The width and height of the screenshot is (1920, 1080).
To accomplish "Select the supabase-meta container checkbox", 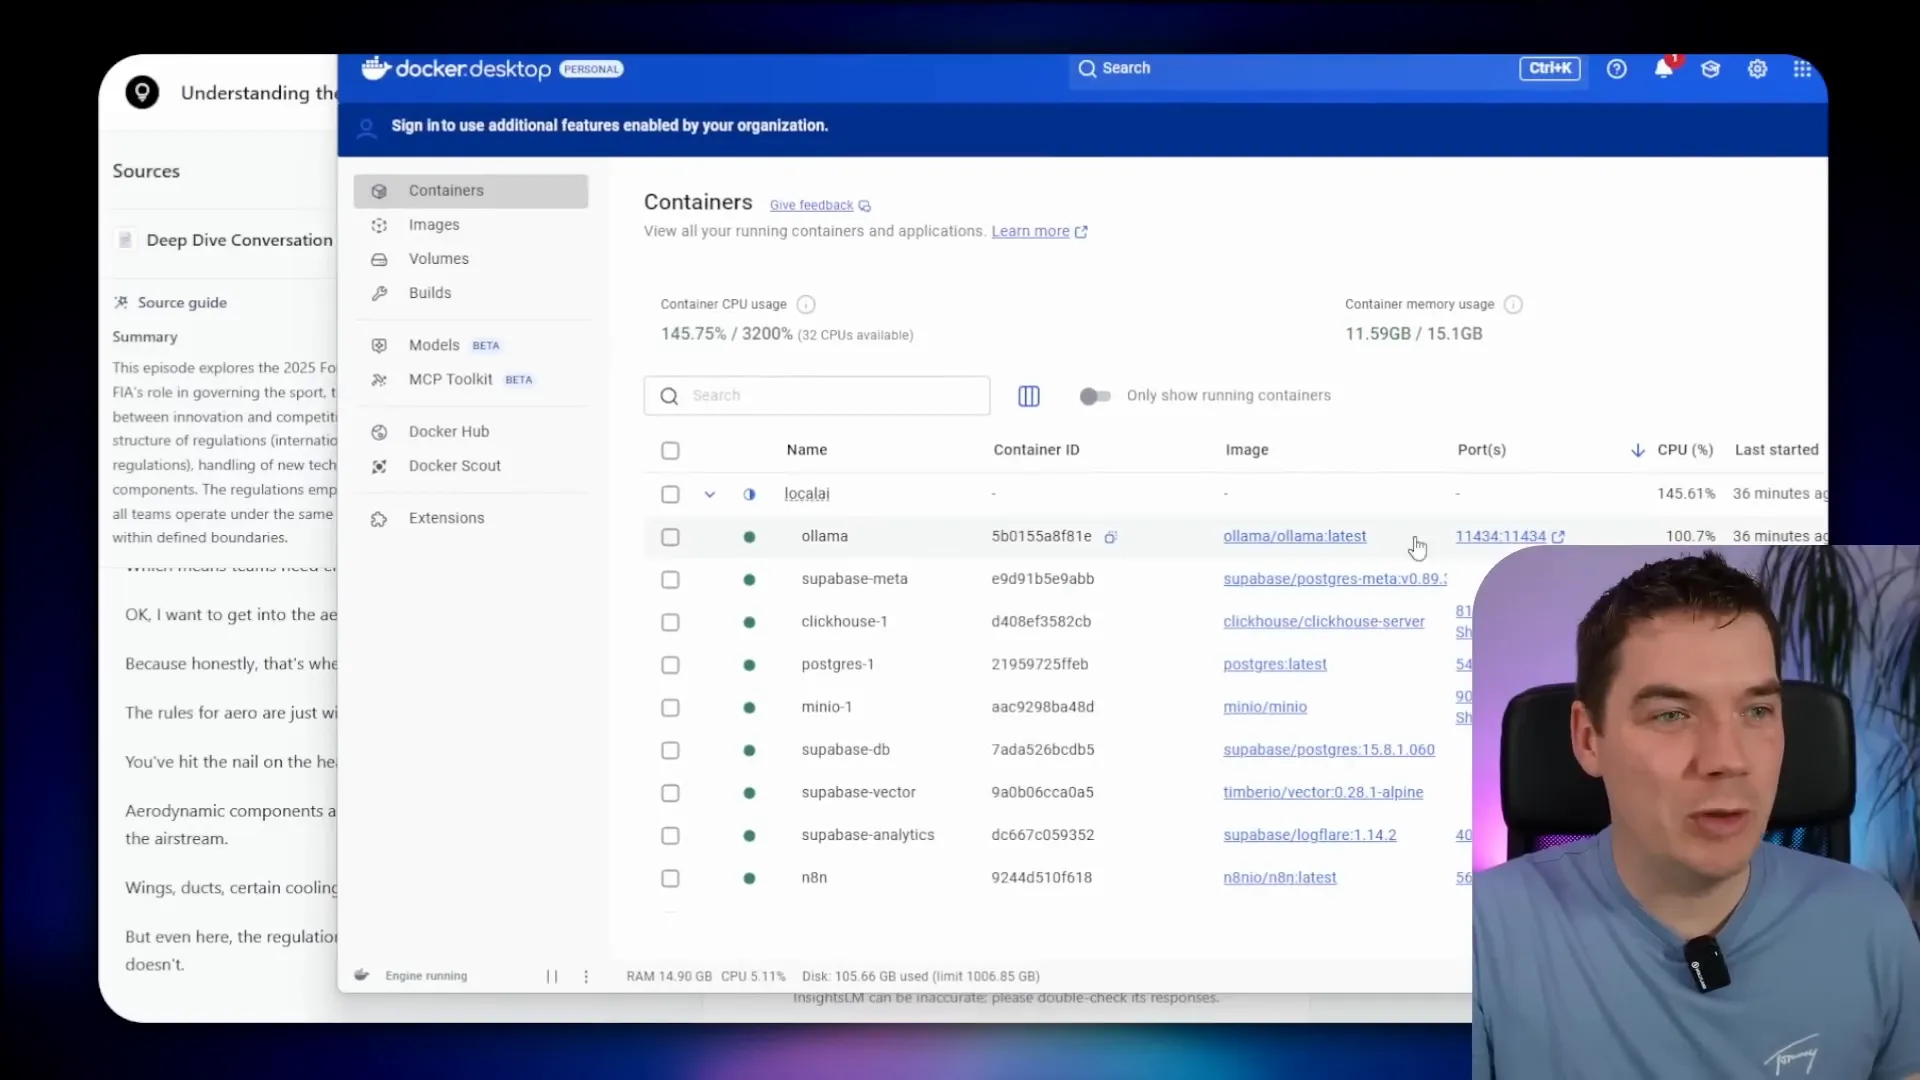I will (670, 580).
